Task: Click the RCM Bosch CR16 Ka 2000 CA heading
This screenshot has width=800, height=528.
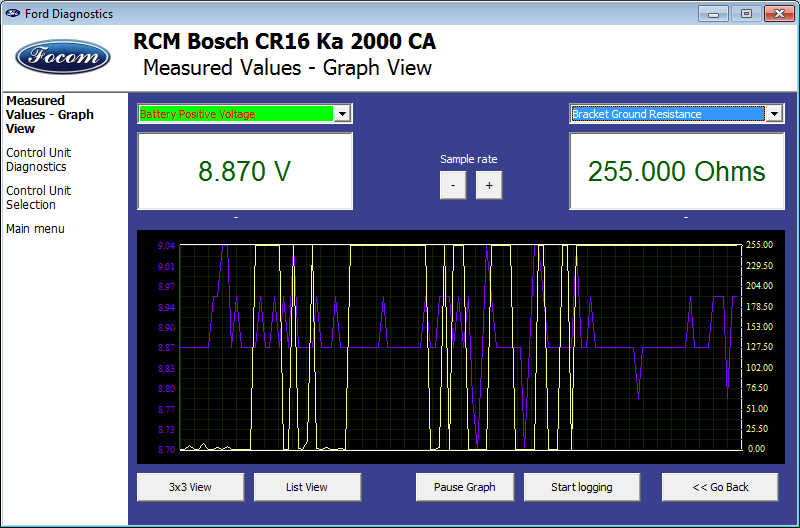Action: point(285,41)
